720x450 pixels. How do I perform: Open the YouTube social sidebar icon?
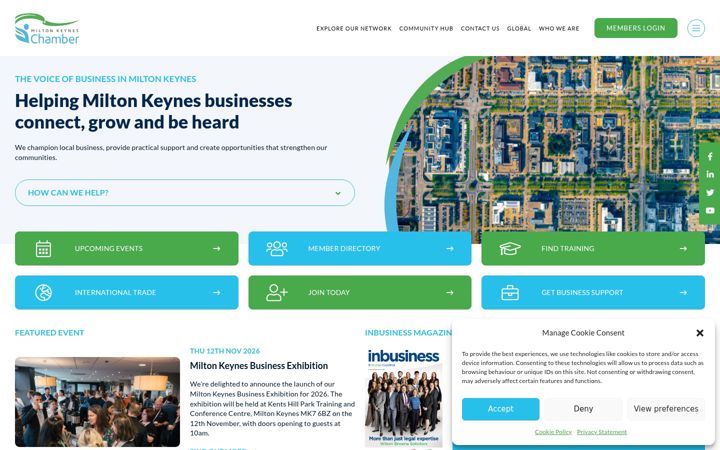pyautogui.click(x=710, y=210)
